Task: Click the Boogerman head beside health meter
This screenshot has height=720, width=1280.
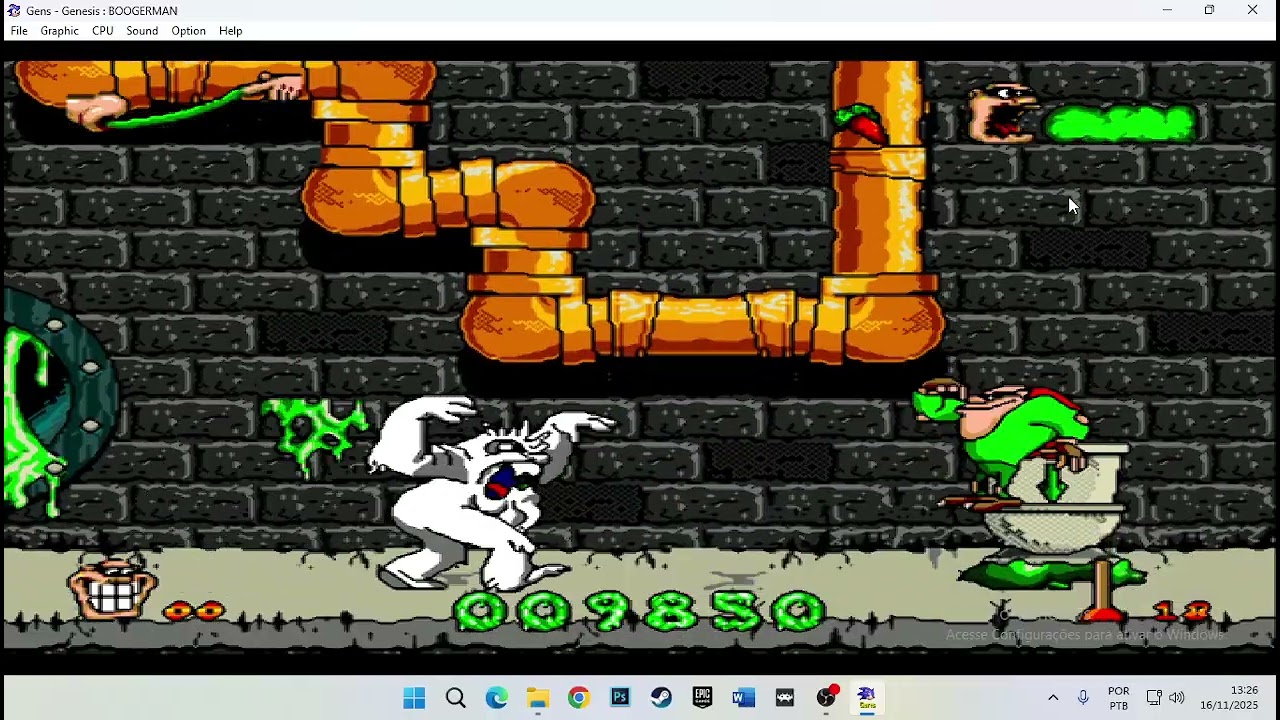Action: (x=1002, y=113)
